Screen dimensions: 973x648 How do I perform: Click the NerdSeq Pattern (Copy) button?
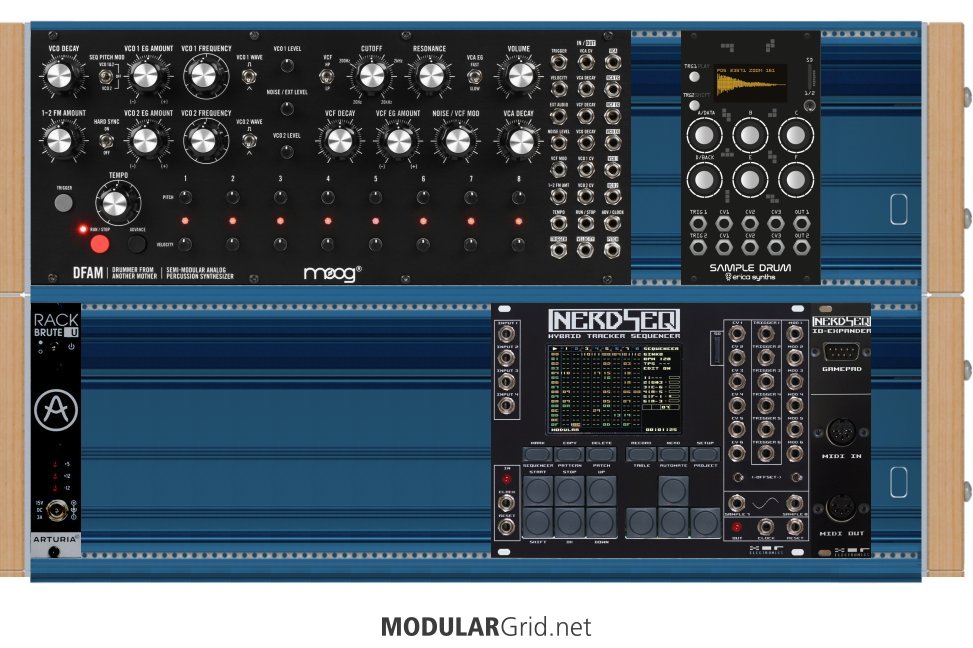click(x=569, y=454)
